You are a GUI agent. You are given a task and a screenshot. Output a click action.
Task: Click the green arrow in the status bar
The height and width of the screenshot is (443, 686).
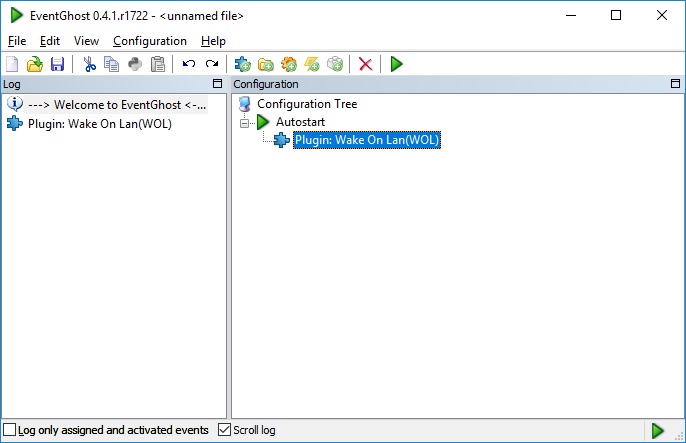tap(657, 431)
